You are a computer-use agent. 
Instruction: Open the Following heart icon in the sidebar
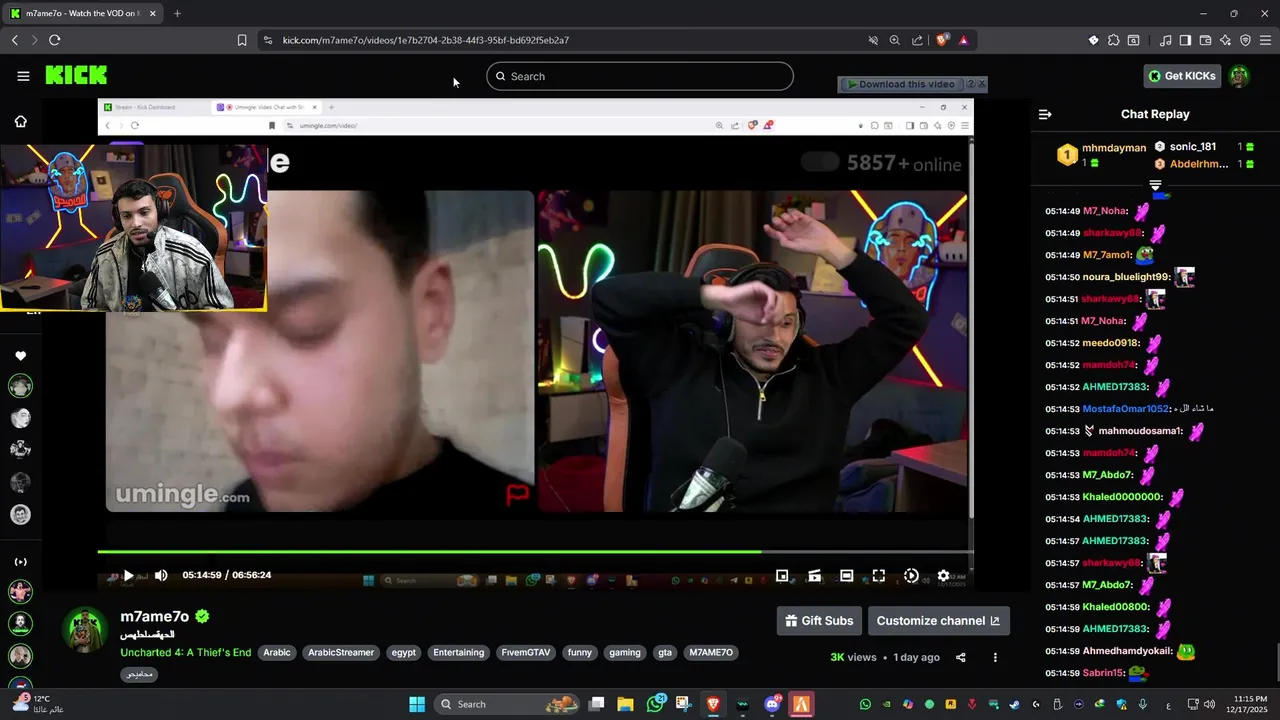pos(20,356)
